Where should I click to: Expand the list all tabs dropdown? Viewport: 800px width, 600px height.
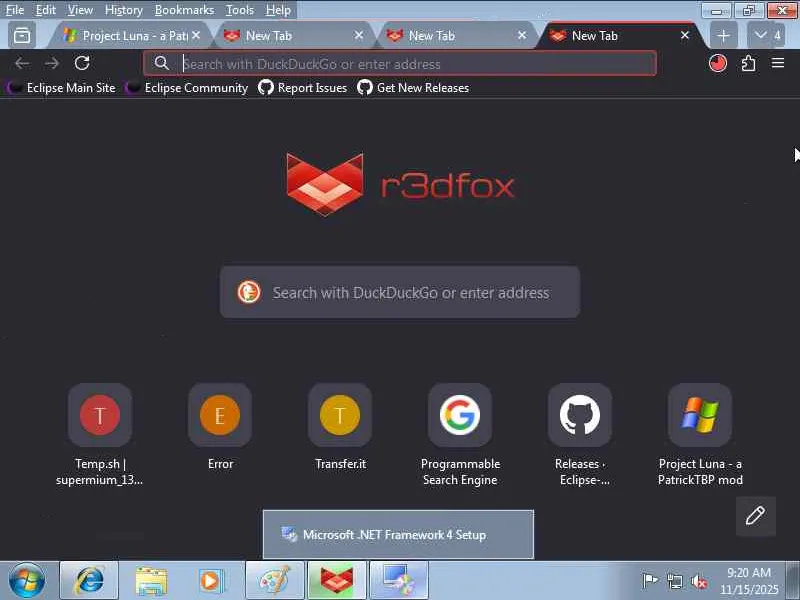766,36
